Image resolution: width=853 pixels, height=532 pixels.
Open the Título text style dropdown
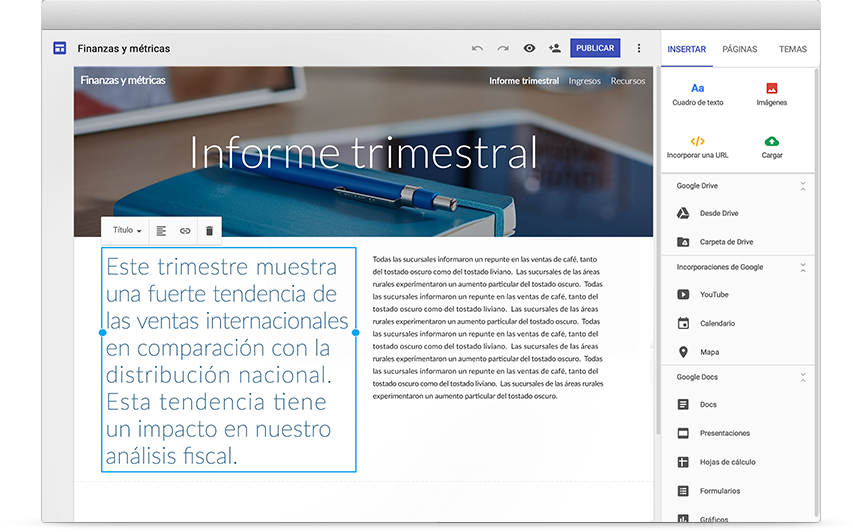coord(126,231)
